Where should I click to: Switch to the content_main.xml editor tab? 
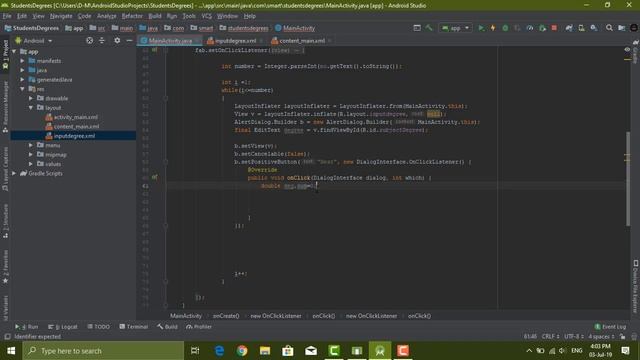pyautogui.click(x=301, y=40)
